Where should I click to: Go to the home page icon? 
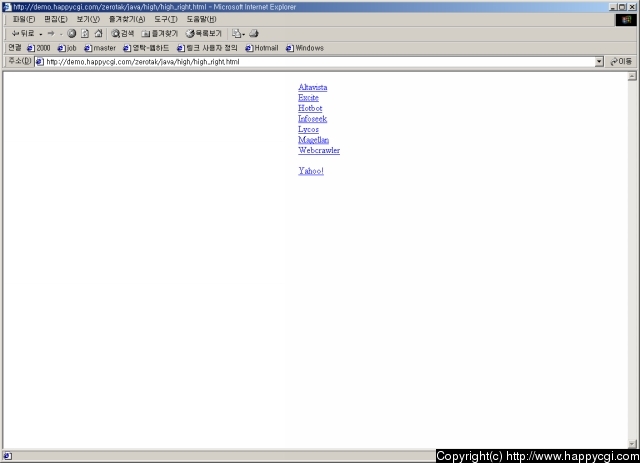pyautogui.click(x=98, y=33)
